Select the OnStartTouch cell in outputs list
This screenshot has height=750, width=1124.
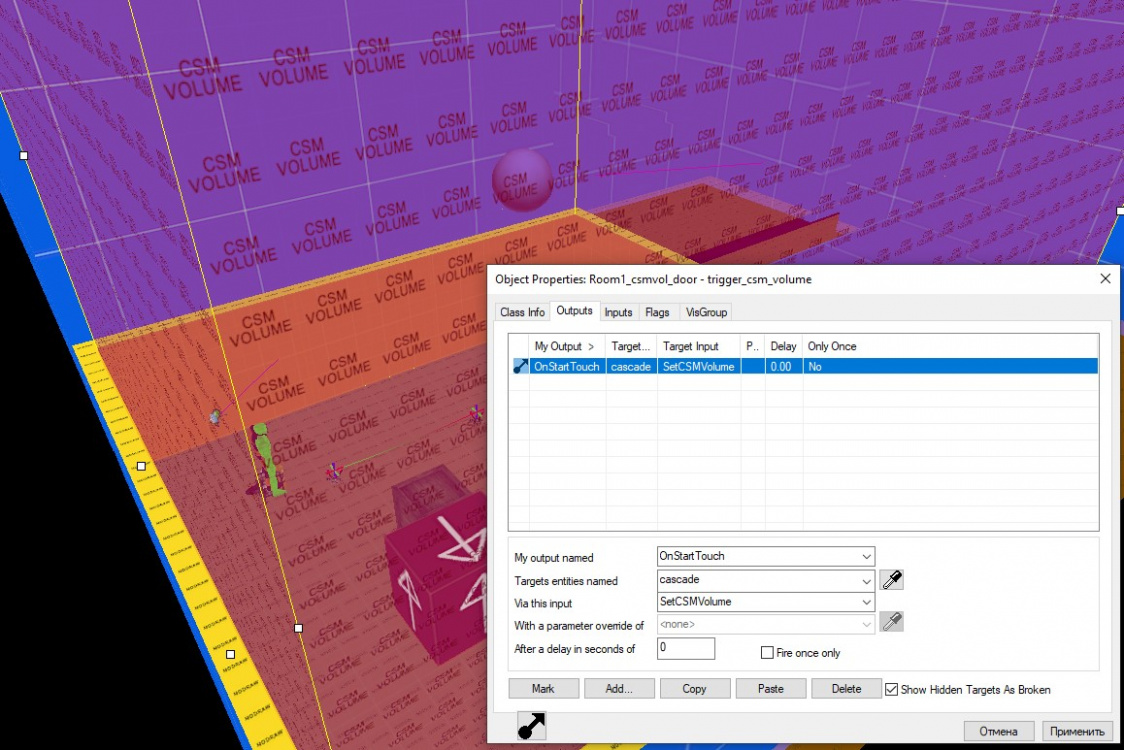click(566, 366)
